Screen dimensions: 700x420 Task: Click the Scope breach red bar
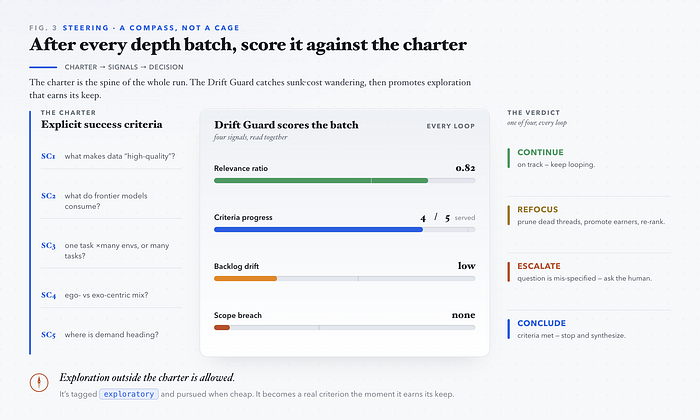(x=222, y=328)
